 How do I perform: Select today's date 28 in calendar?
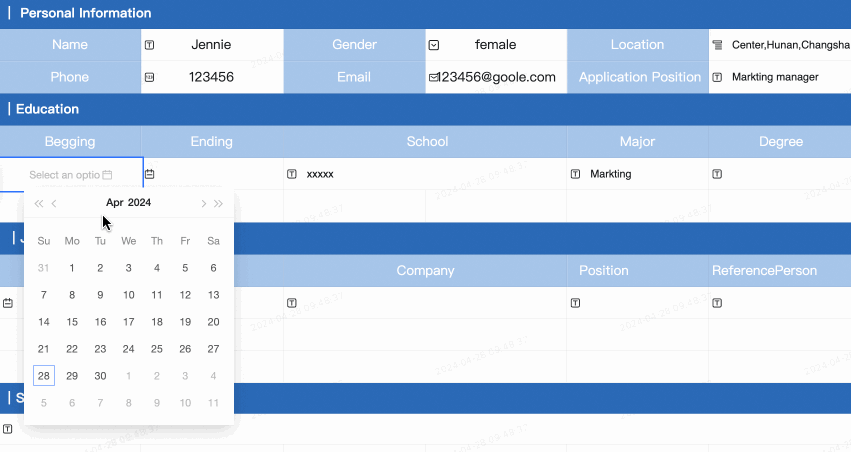[x=44, y=375]
